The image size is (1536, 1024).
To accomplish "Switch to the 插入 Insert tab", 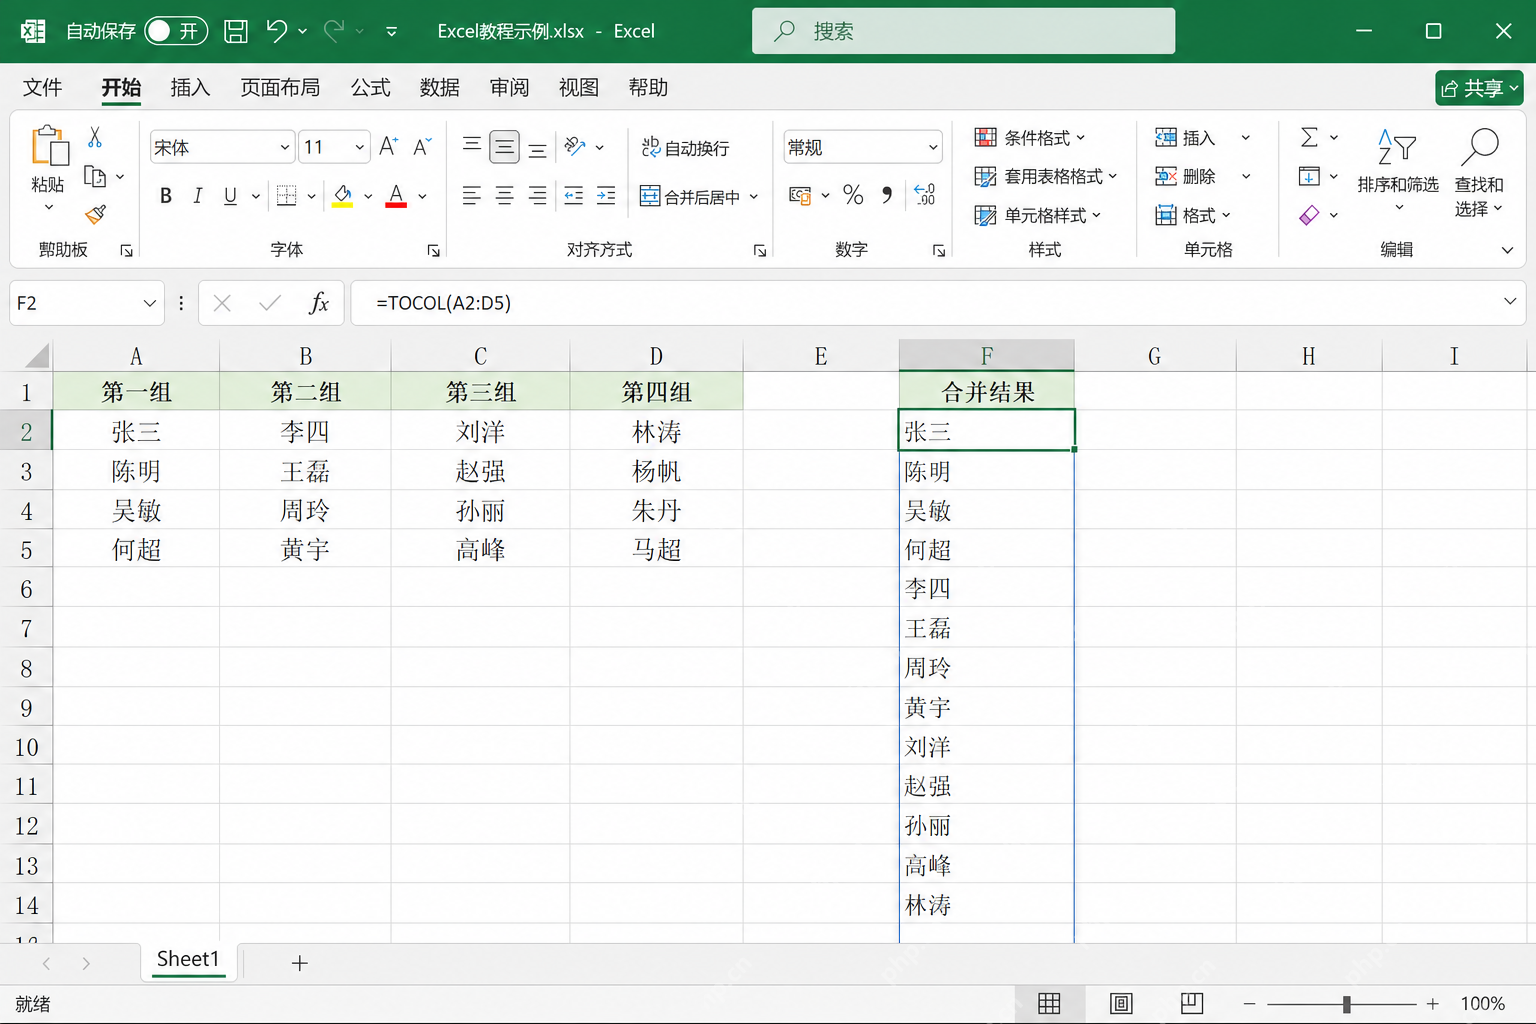I will click(190, 88).
